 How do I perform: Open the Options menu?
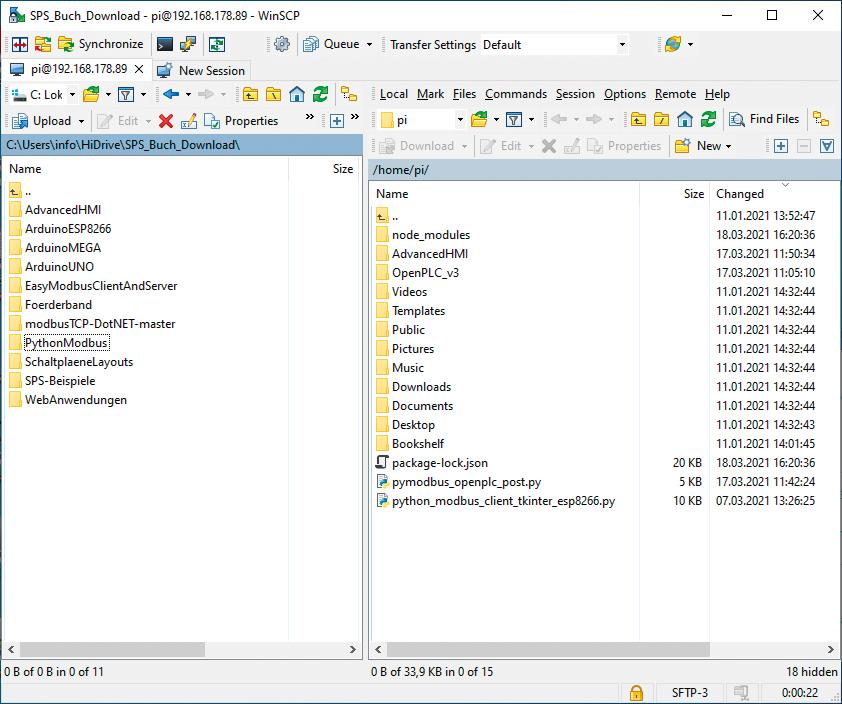(625, 94)
